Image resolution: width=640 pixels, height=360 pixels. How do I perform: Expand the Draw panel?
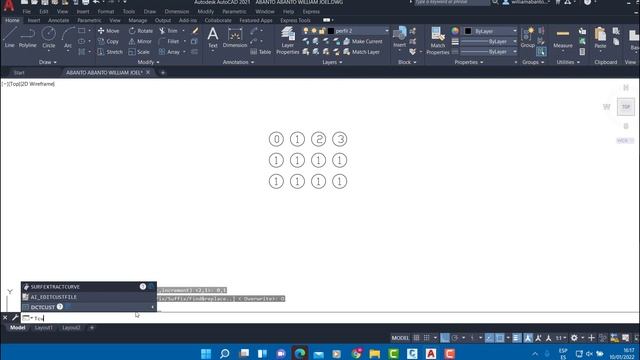point(48,62)
